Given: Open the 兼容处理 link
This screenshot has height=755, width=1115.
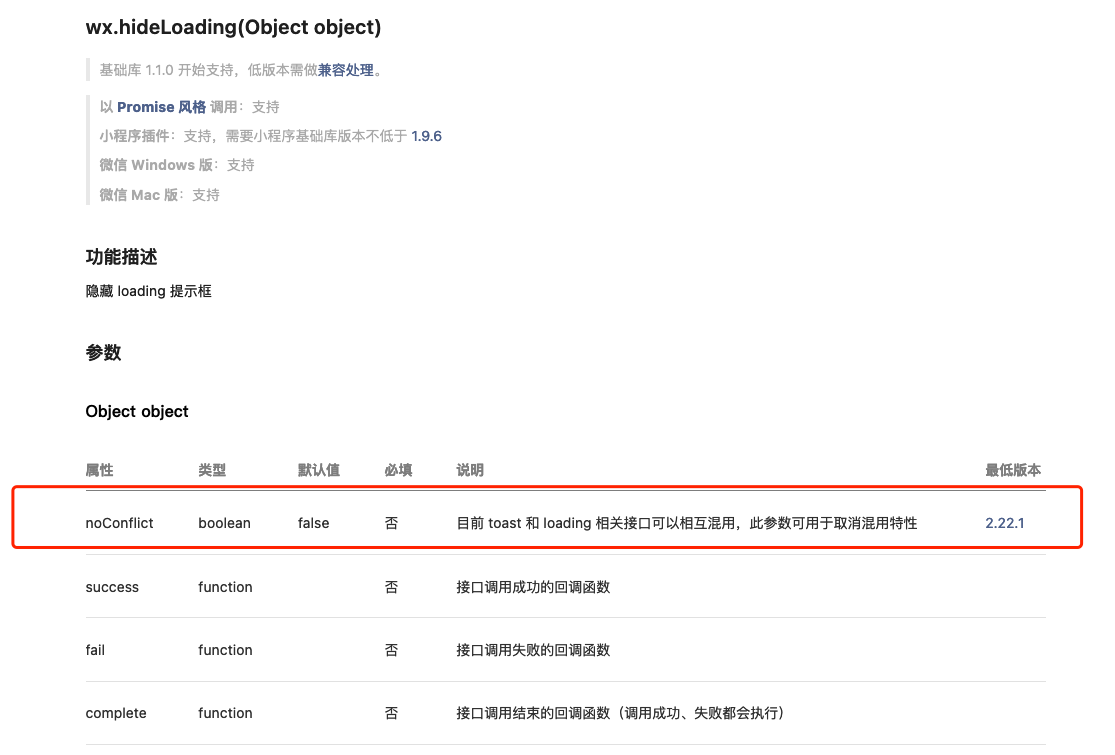Looking at the screenshot, I should 347,69.
